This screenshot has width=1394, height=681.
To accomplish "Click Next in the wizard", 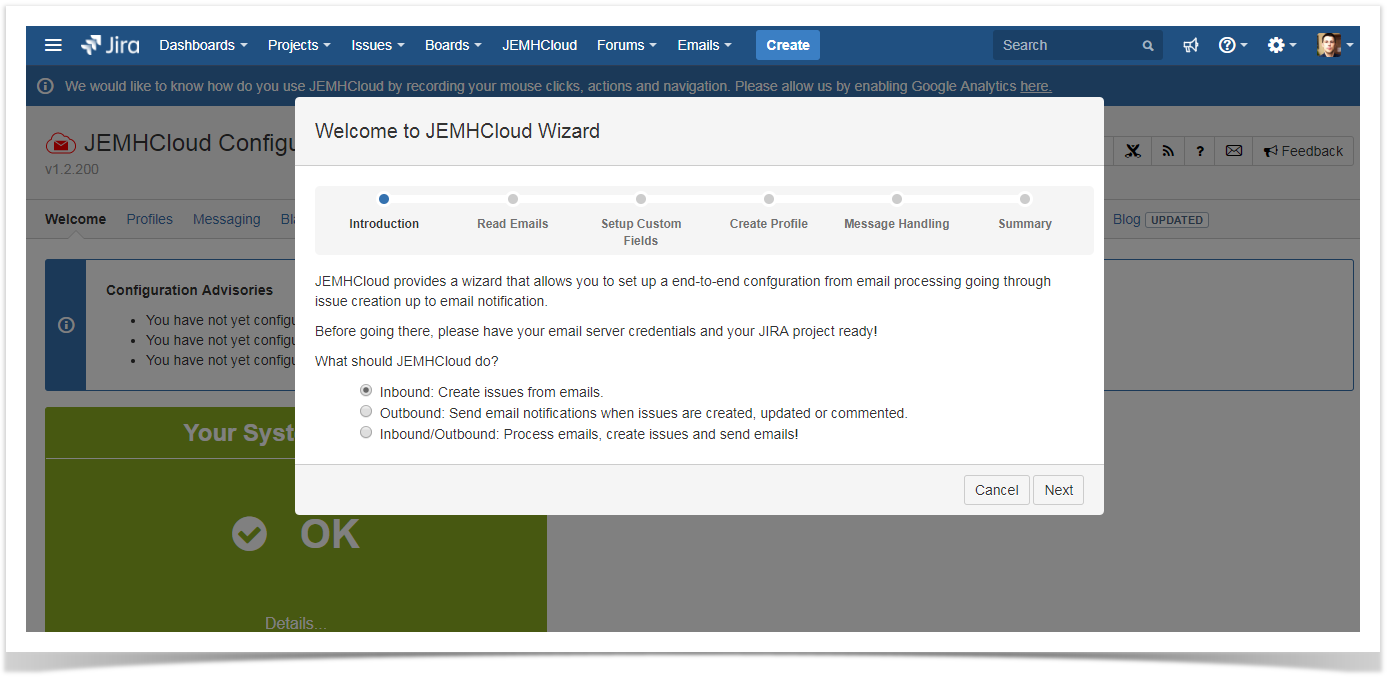I will click(x=1058, y=490).
